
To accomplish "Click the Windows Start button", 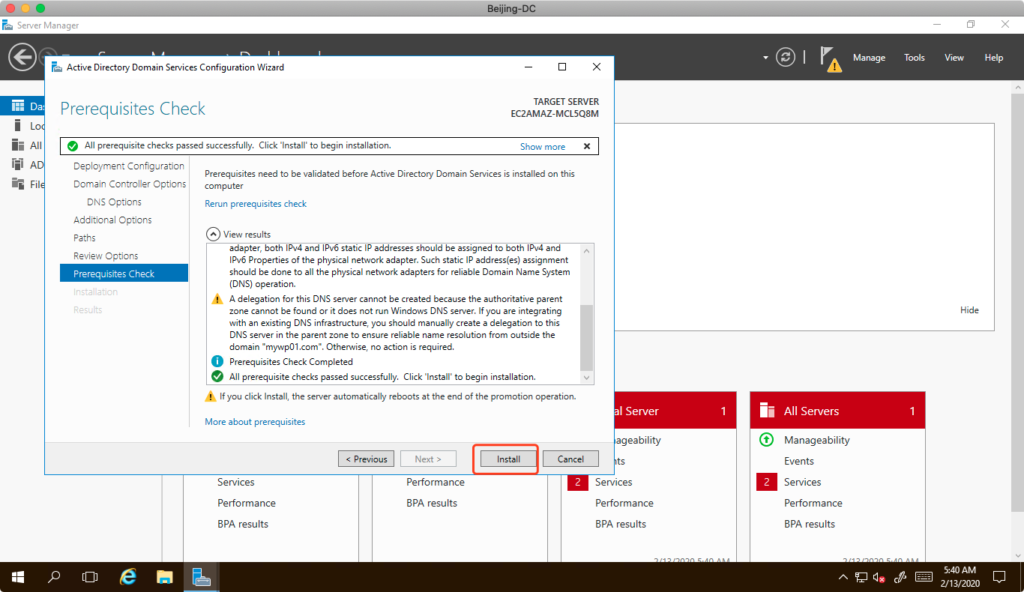I will click(18, 577).
